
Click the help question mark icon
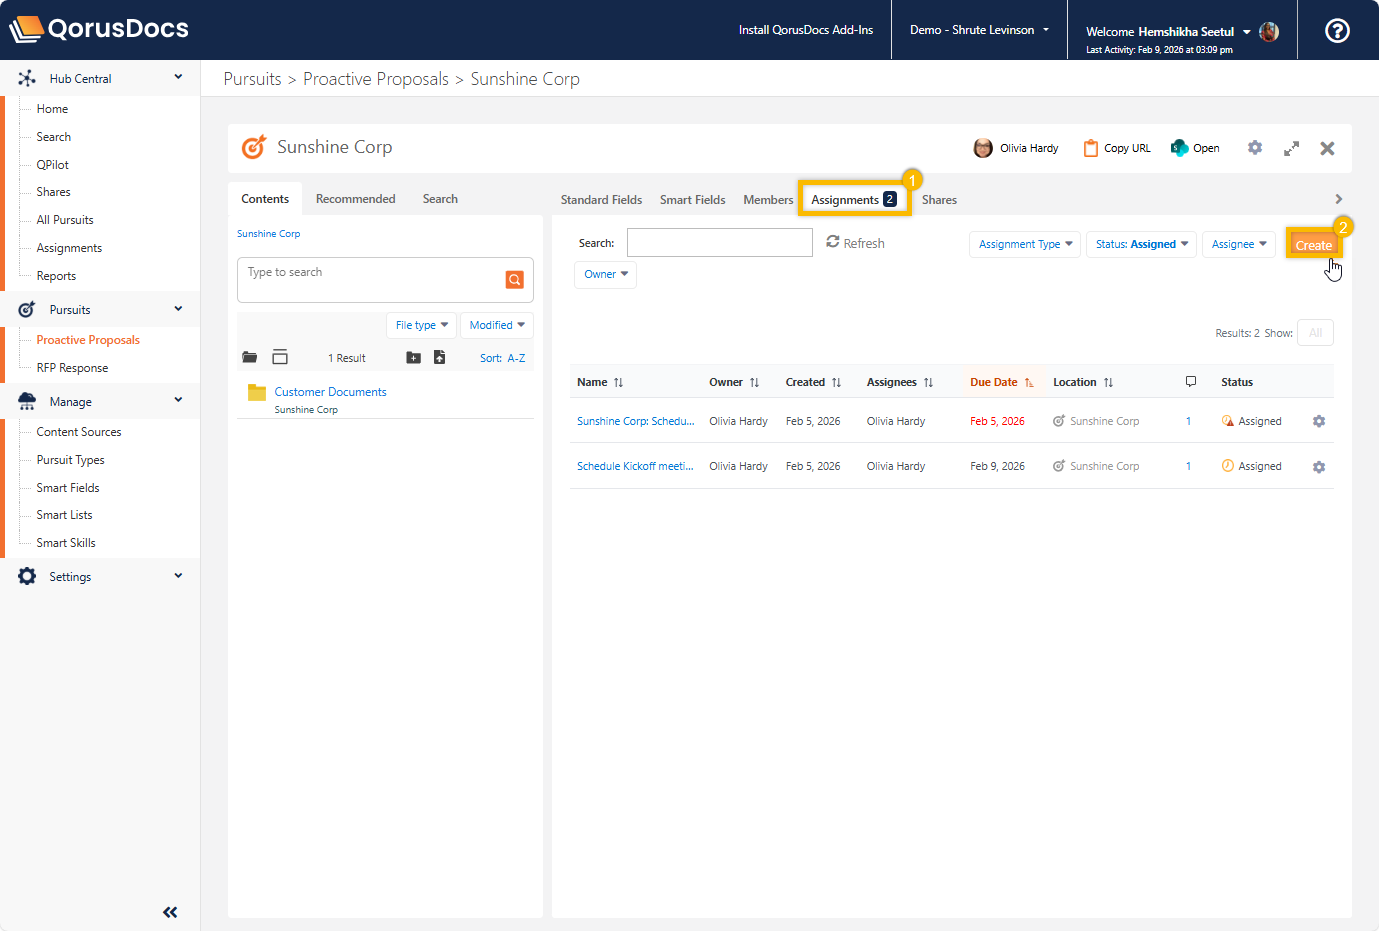pyautogui.click(x=1337, y=30)
